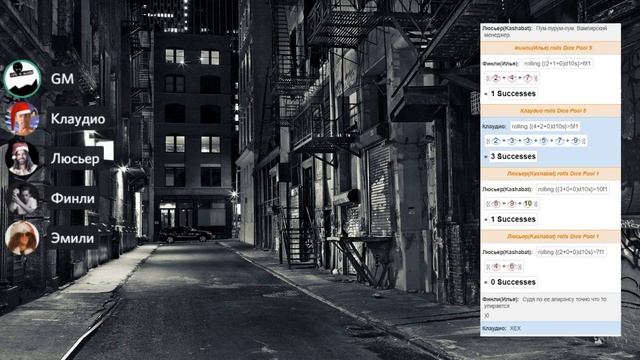Click the 'Финли(Илья) rolls Dice Pool 5' header
The image size is (640, 360).
pos(550,48)
